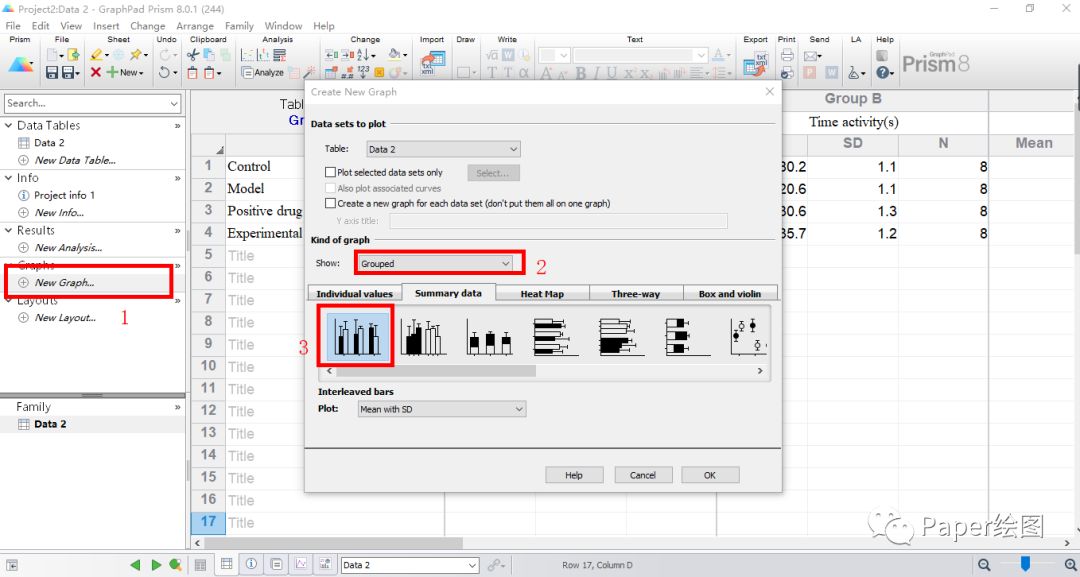The width and height of the screenshot is (1080, 577).
Task: Click the Prism logo button in toolbar
Action: (21, 64)
